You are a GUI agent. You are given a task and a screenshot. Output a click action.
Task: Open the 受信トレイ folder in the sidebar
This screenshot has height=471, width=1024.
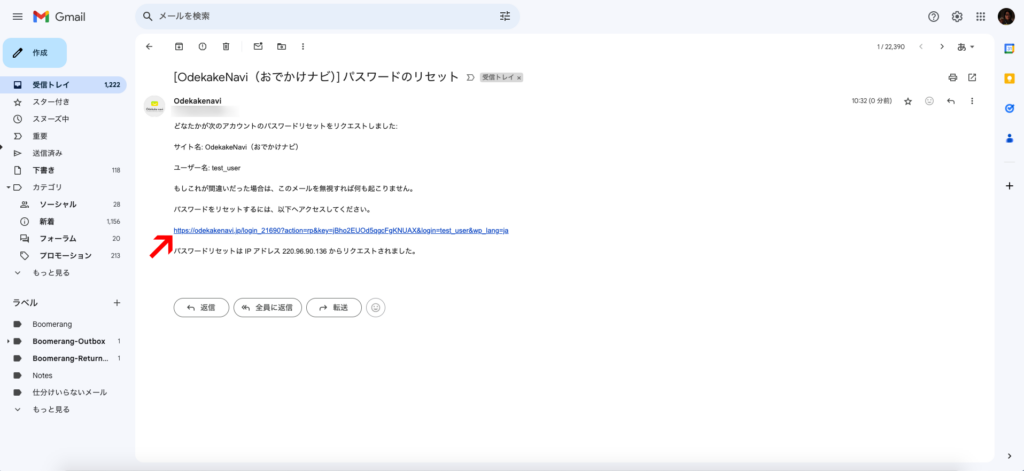pos(50,85)
